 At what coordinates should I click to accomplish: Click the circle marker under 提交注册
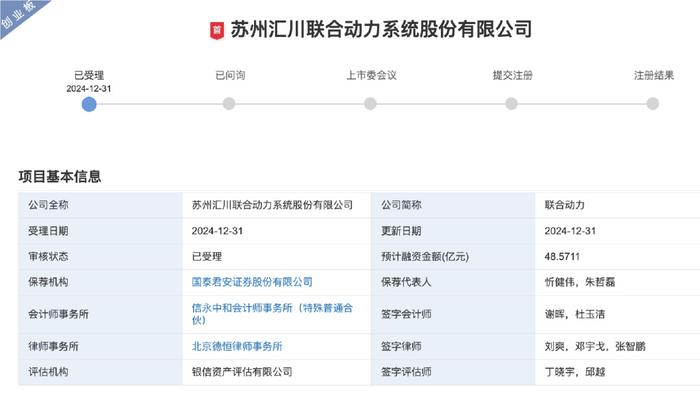coord(512,104)
